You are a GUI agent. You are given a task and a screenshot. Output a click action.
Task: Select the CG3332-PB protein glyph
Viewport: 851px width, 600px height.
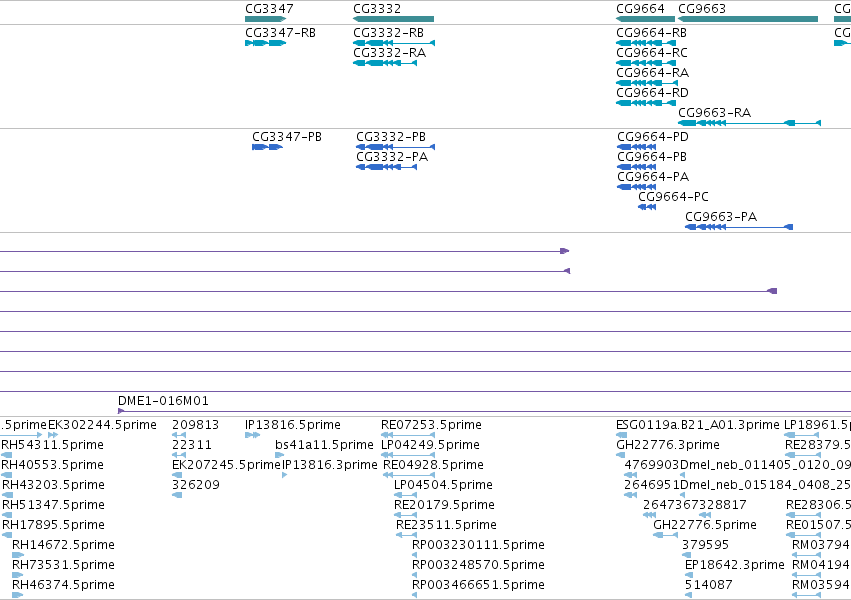396,147
